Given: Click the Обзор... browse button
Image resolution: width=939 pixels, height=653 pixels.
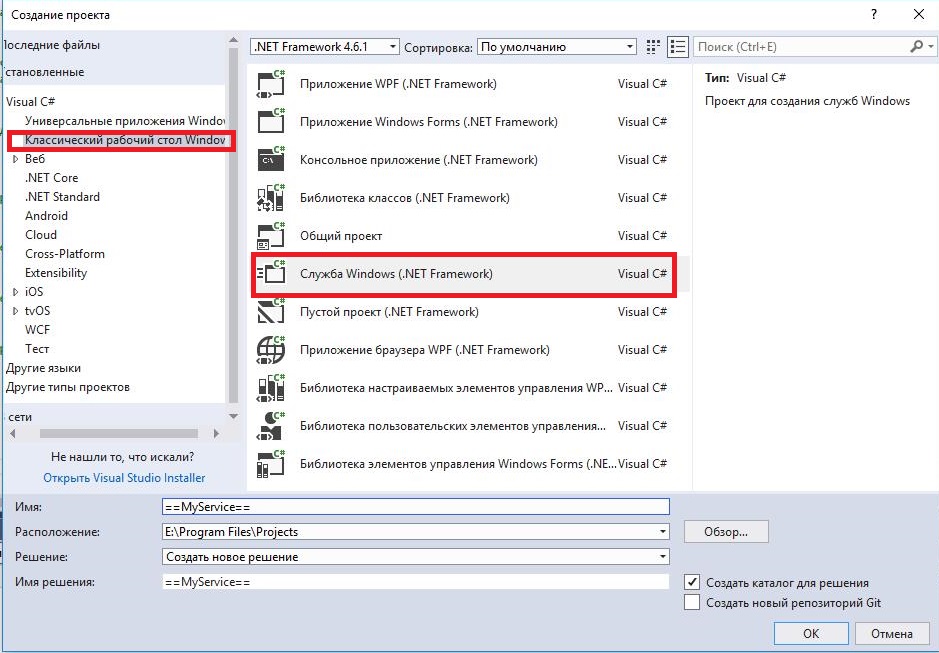Looking at the screenshot, I should pos(726,531).
